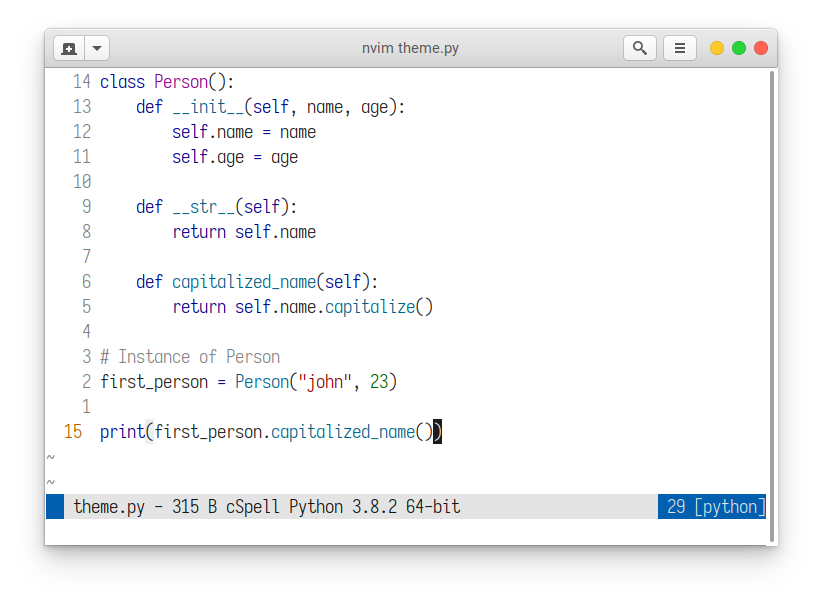The image size is (822, 606).
Task: Click the vertical scrollbar on the right
Action: click(x=772, y=307)
